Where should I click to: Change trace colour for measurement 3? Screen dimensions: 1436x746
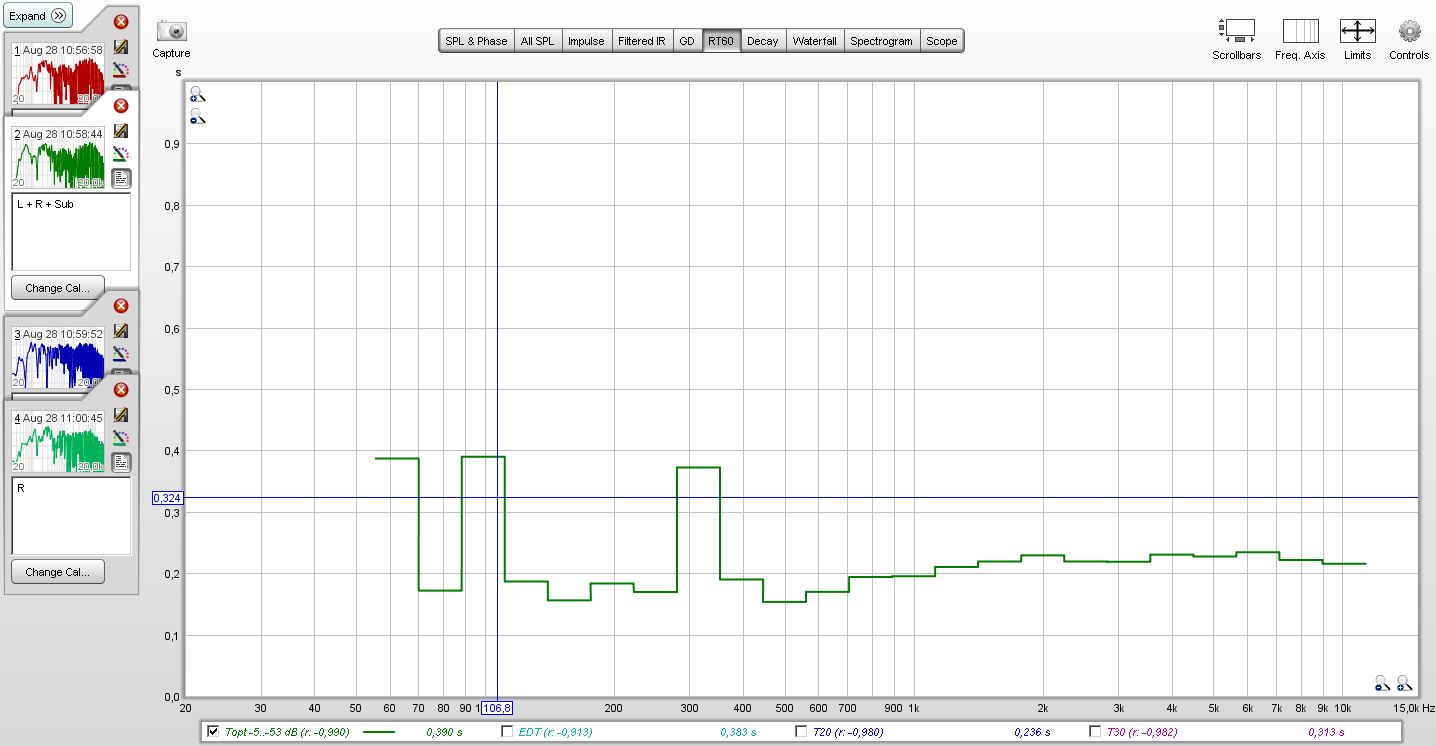coord(121,355)
